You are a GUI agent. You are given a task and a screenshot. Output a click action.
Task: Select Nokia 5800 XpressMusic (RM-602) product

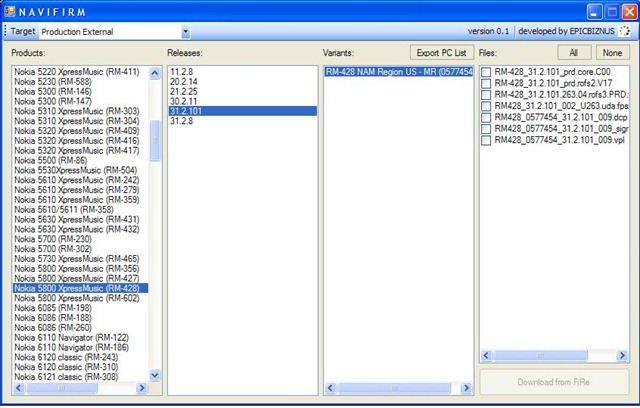click(x=77, y=298)
